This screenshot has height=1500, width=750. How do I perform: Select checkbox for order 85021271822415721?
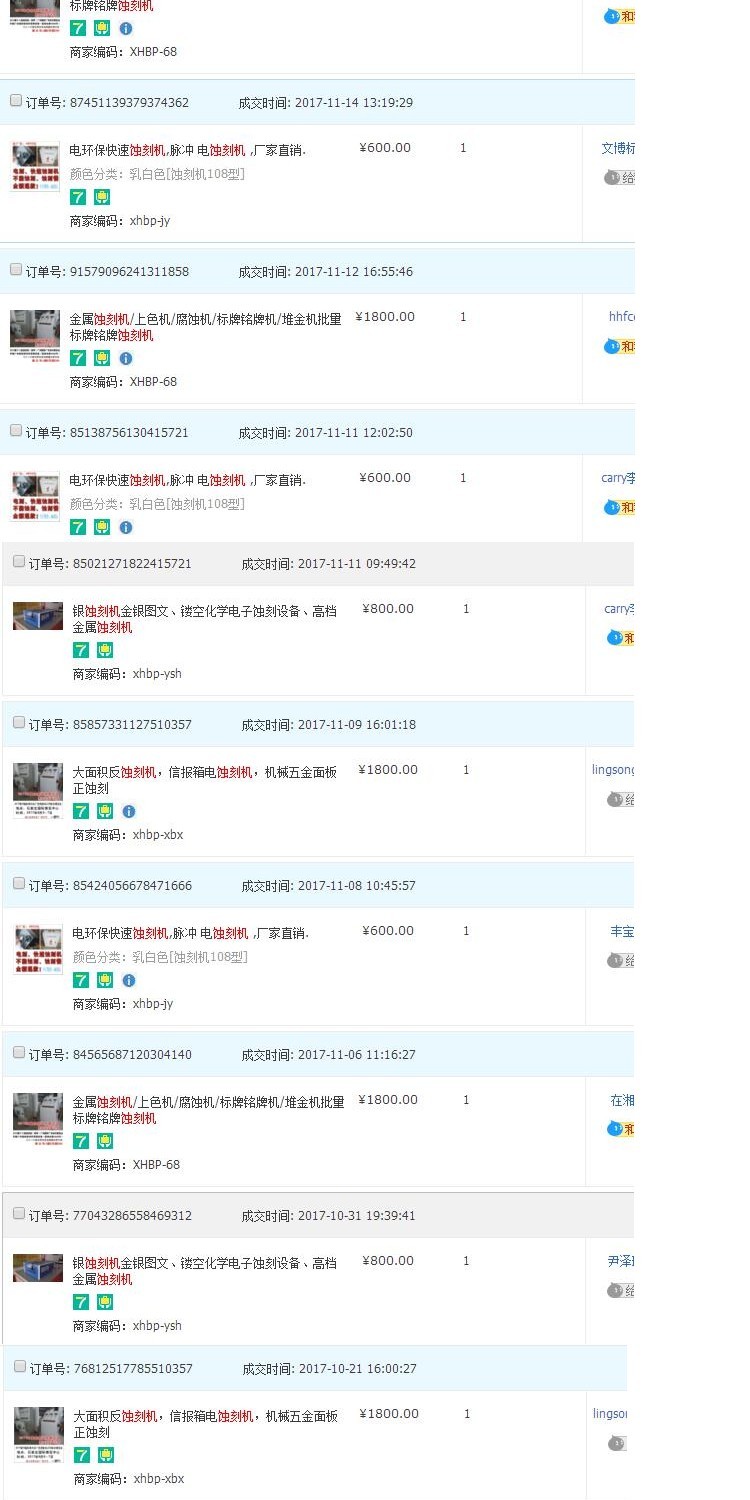pos(19,562)
